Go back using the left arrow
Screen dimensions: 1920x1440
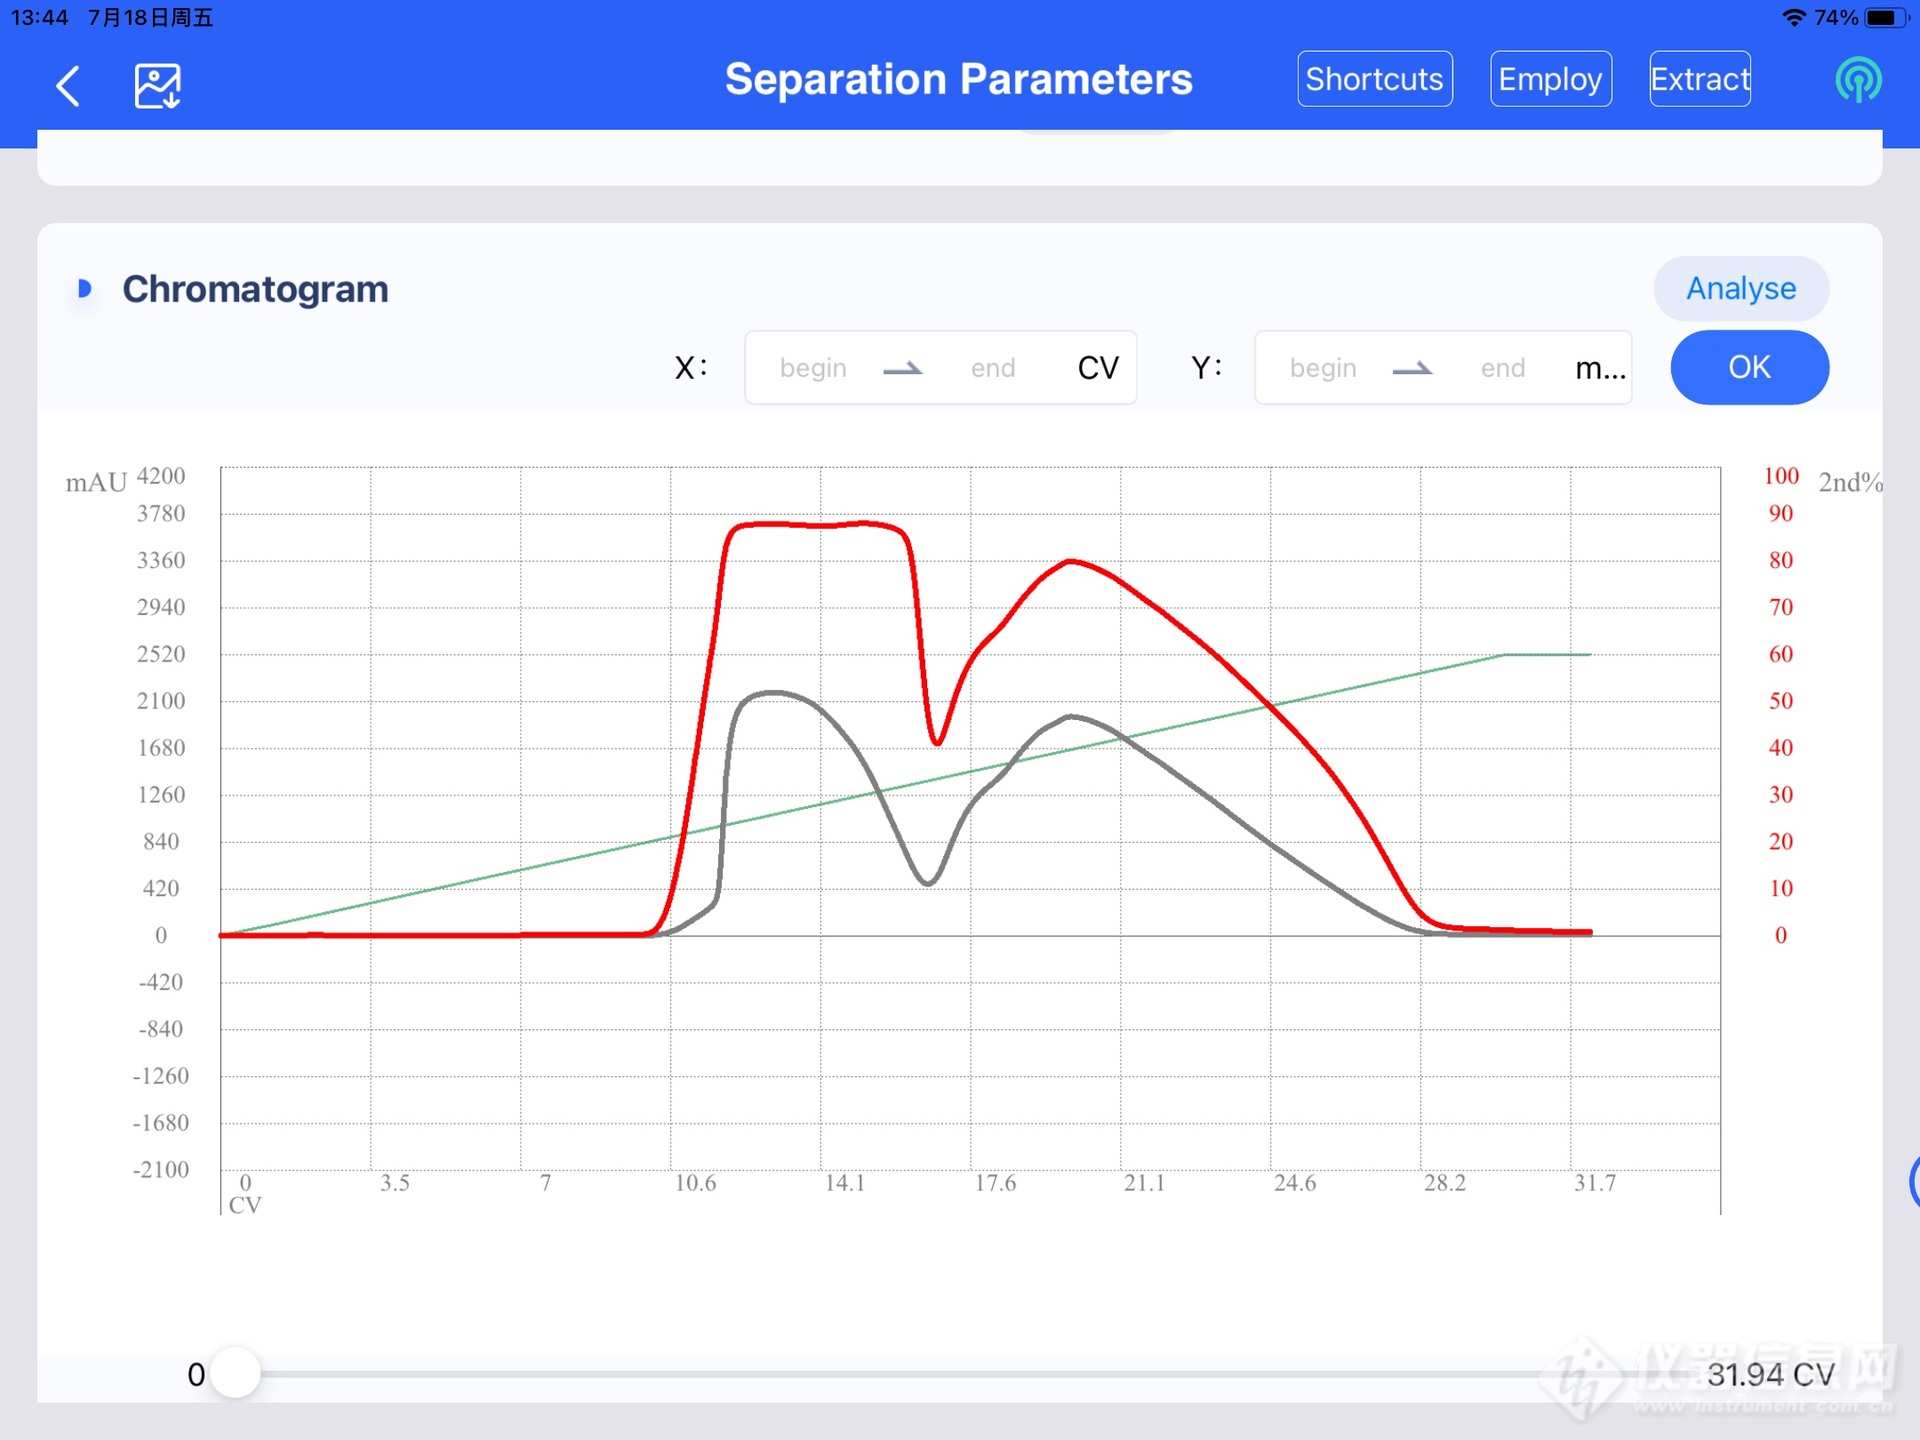pos(68,85)
